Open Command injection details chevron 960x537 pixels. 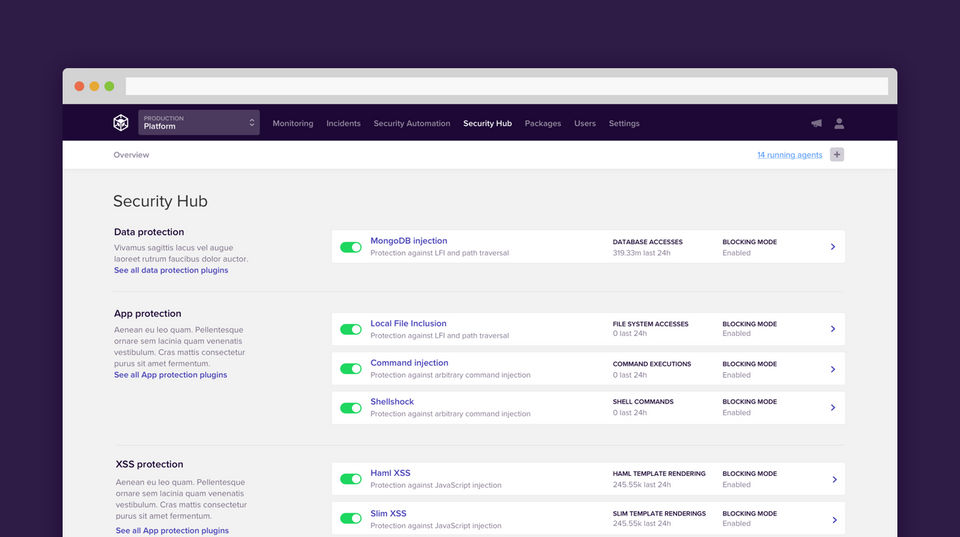tap(833, 369)
